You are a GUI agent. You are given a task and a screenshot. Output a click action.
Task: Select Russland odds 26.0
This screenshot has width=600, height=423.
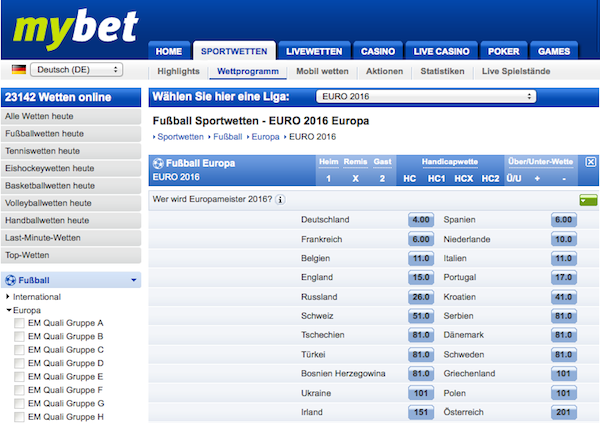[x=421, y=297]
